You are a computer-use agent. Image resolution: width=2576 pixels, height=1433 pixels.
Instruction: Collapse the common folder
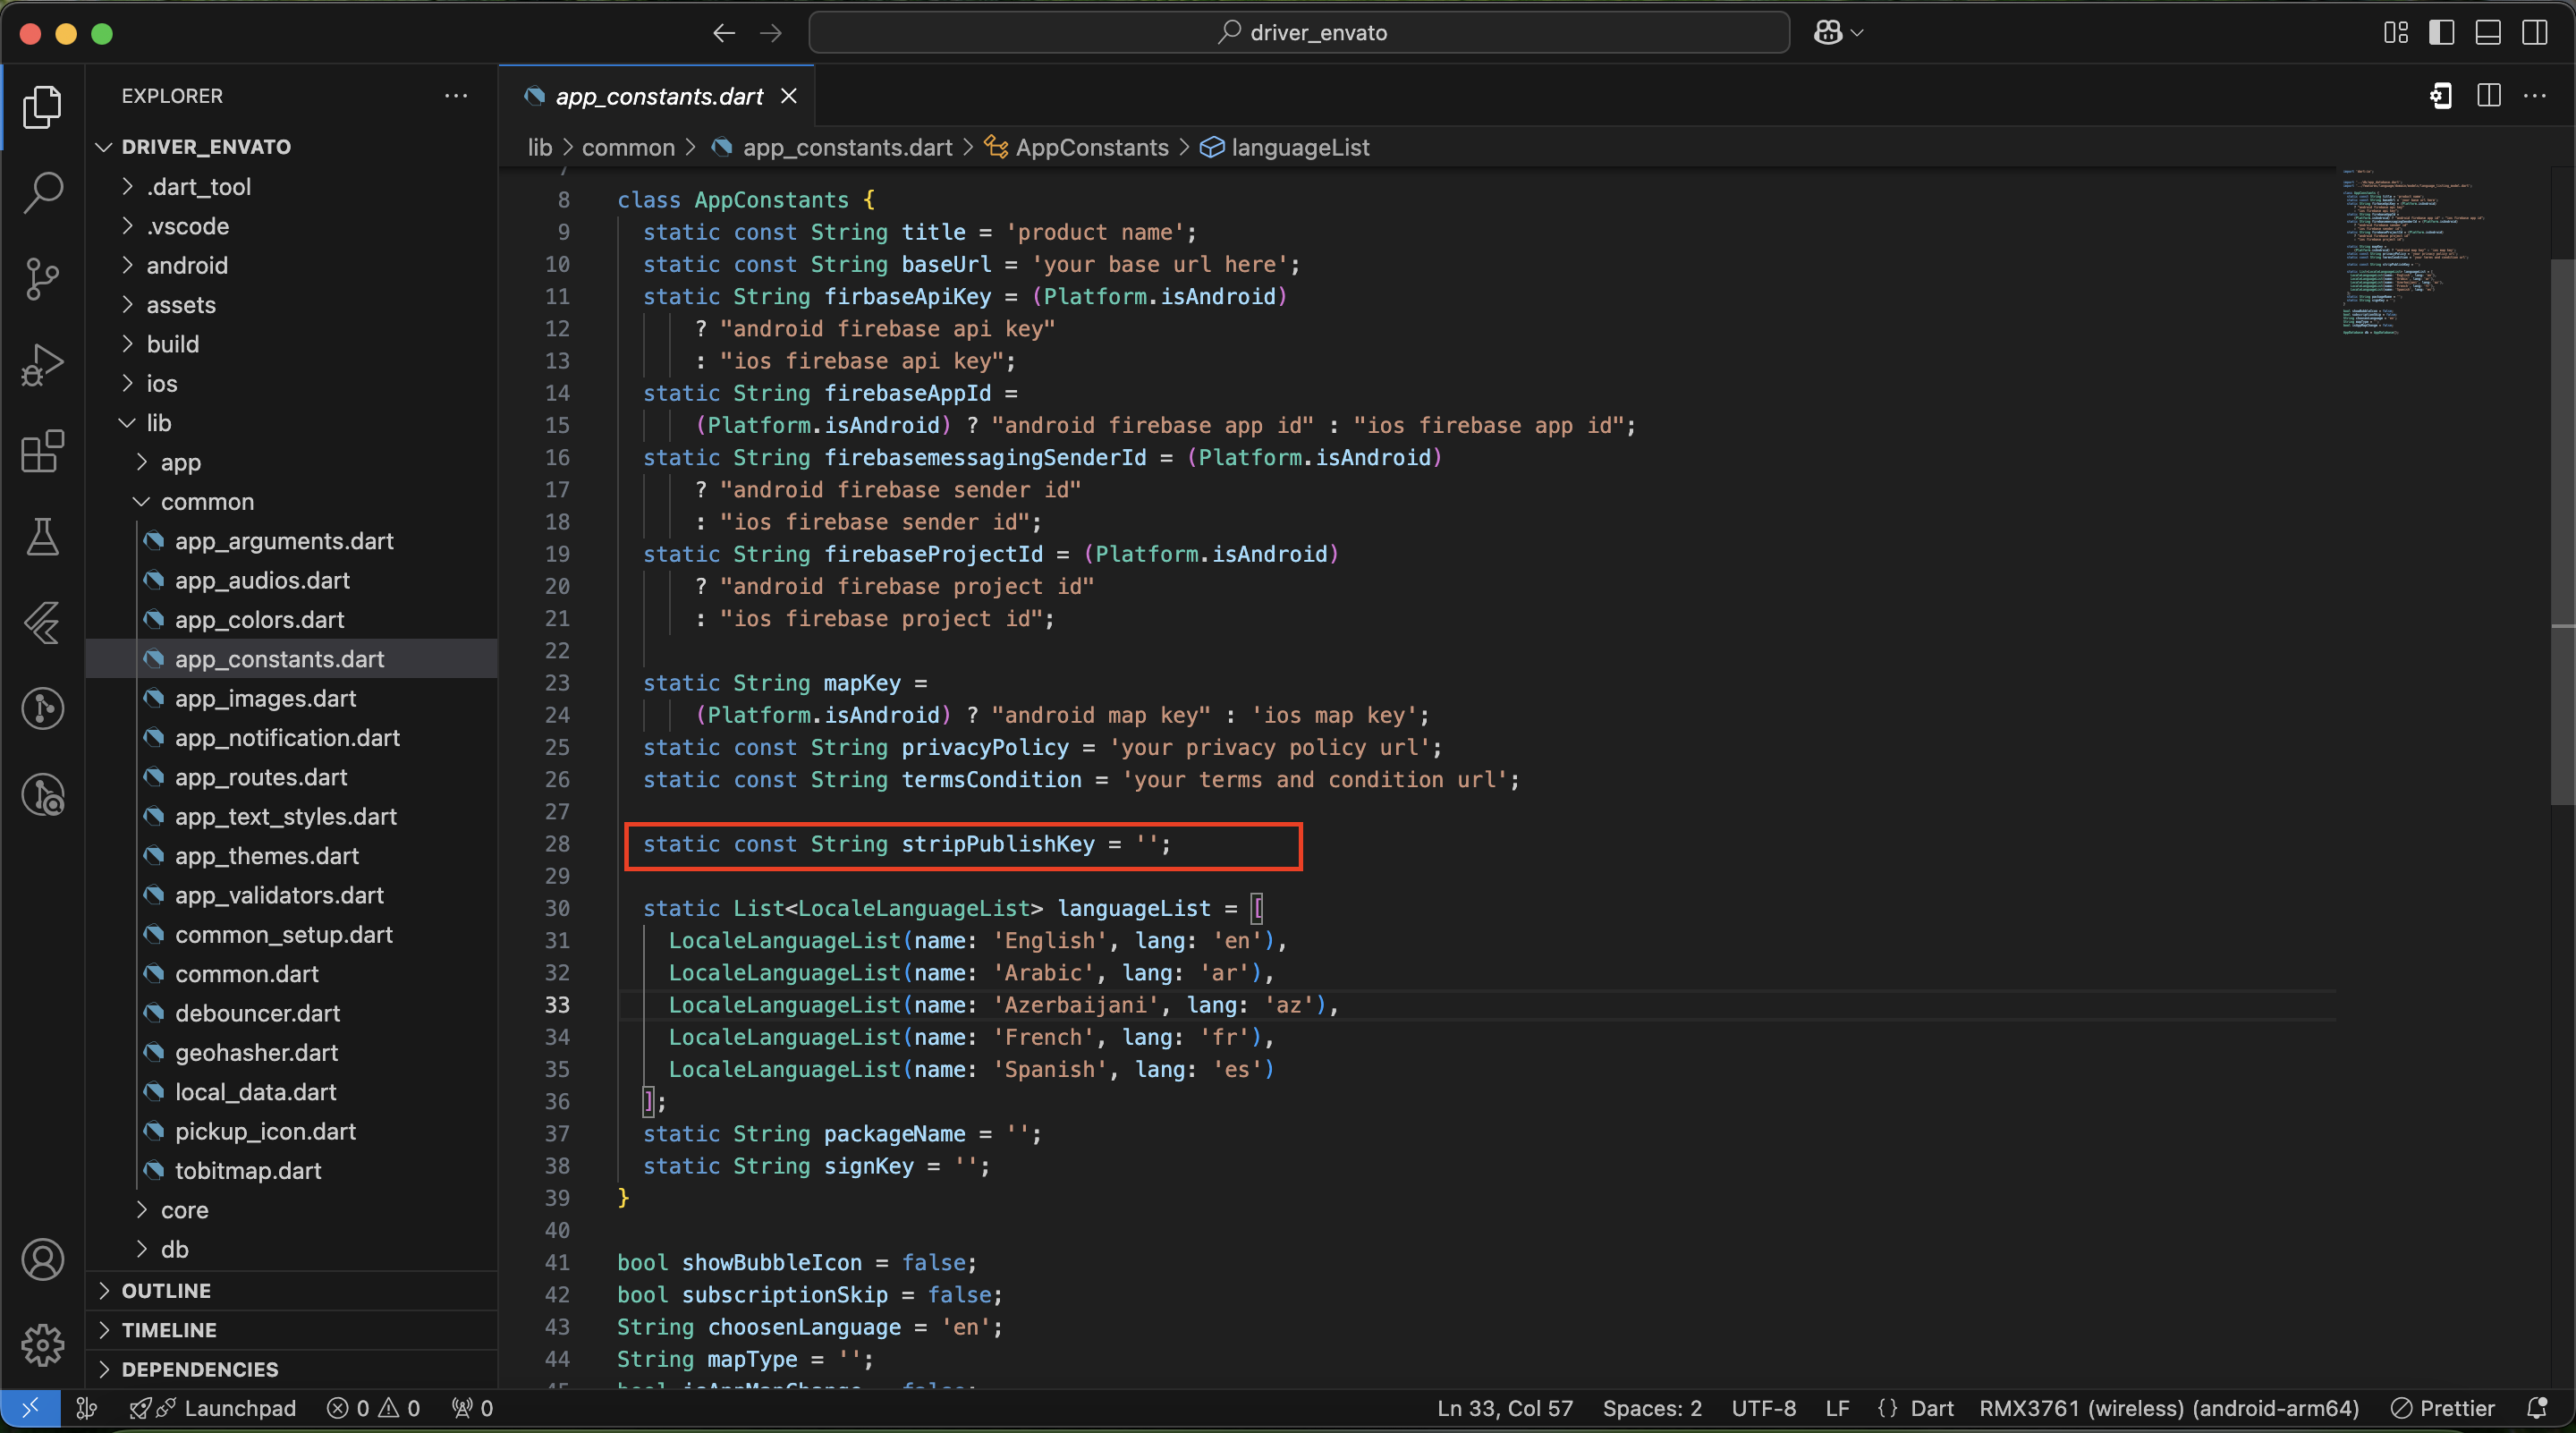[207, 502]
